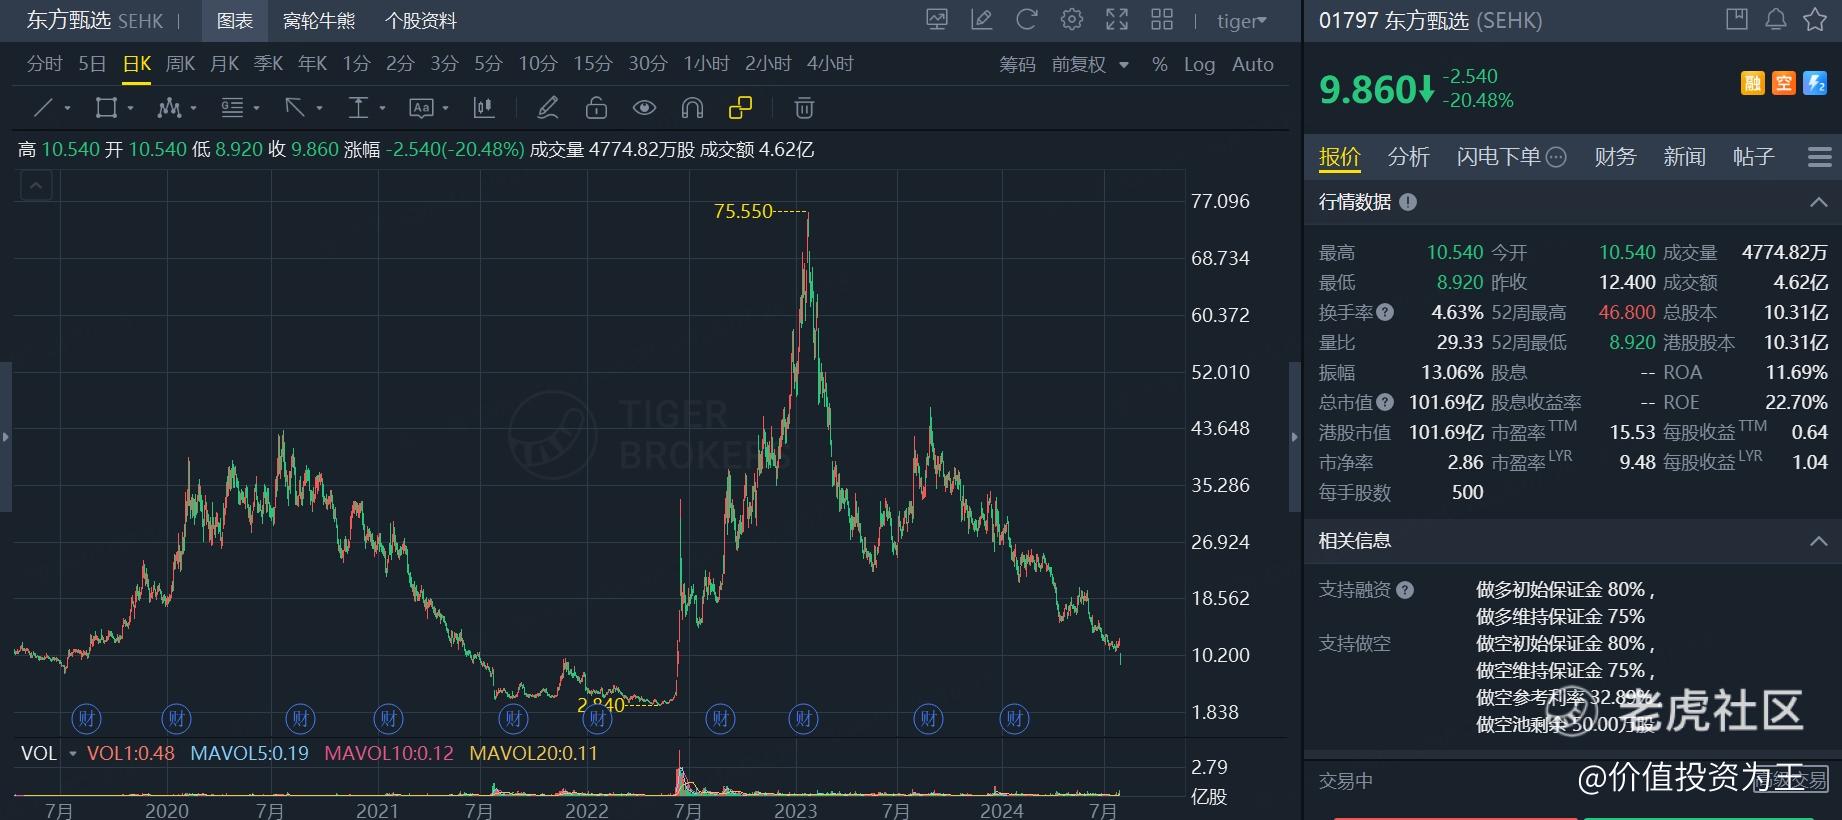
Task: Open the 闪电下单 quick order tab
Action: pos(1511,156)
